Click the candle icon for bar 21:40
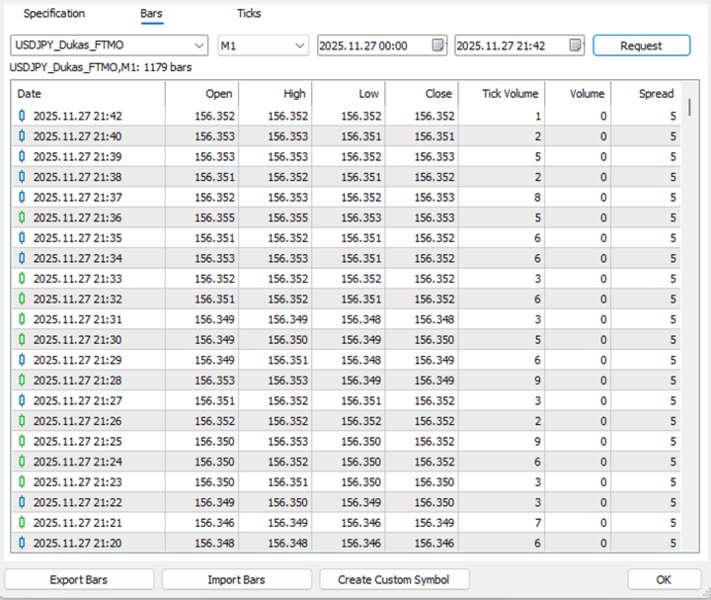Image resolution: width=711 pixels, height=600 pixels. pyautogui.click(x=22, y=136)
